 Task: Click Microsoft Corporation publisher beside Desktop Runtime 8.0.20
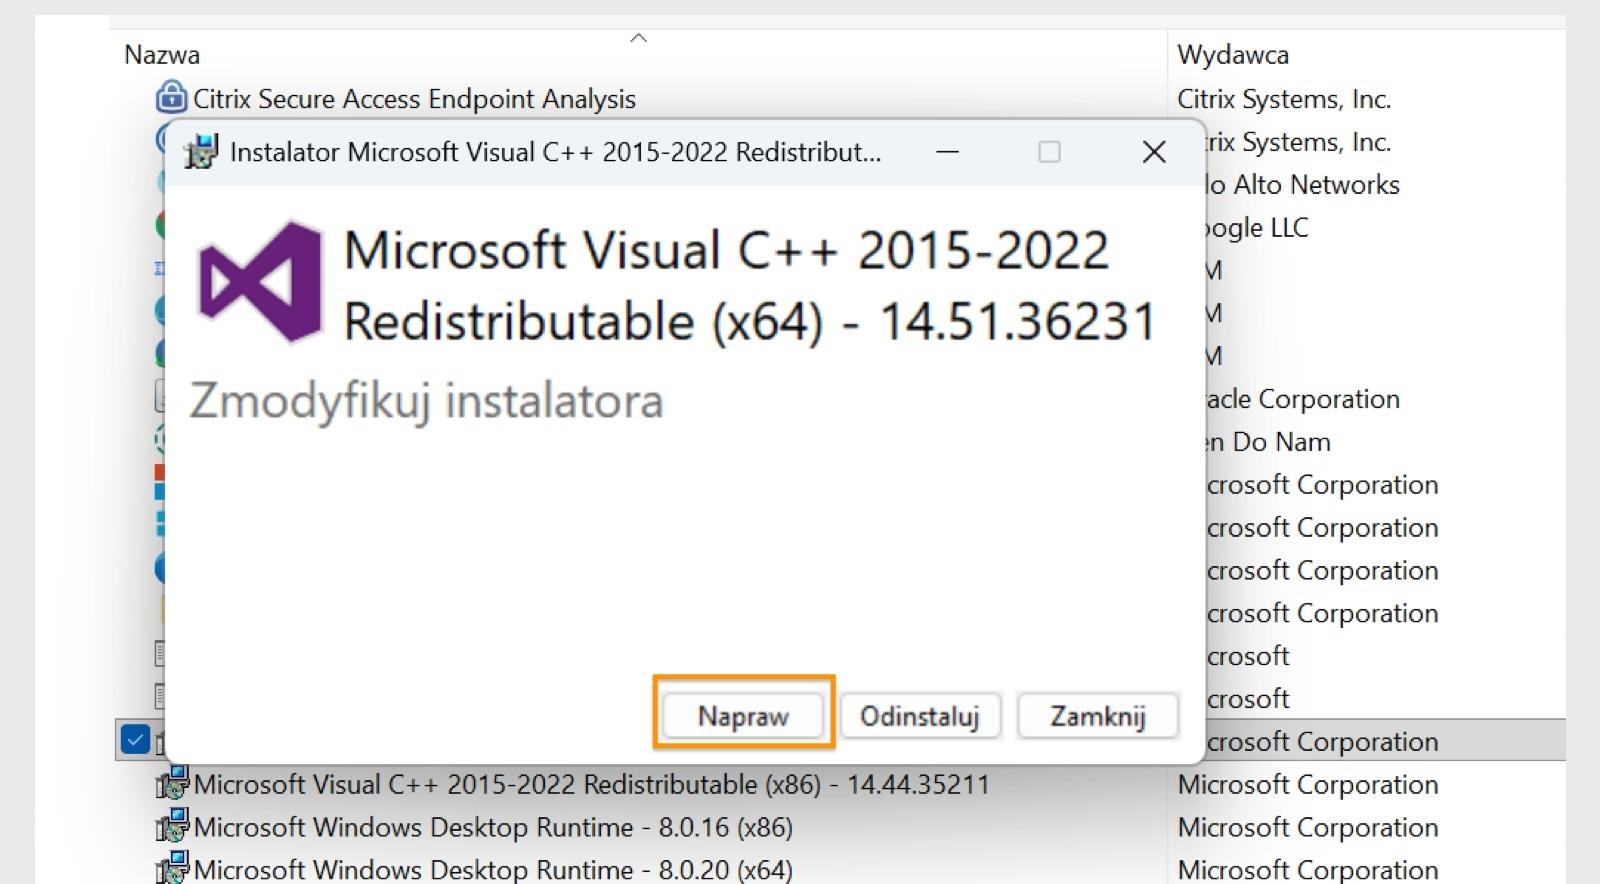[1308, 870]
